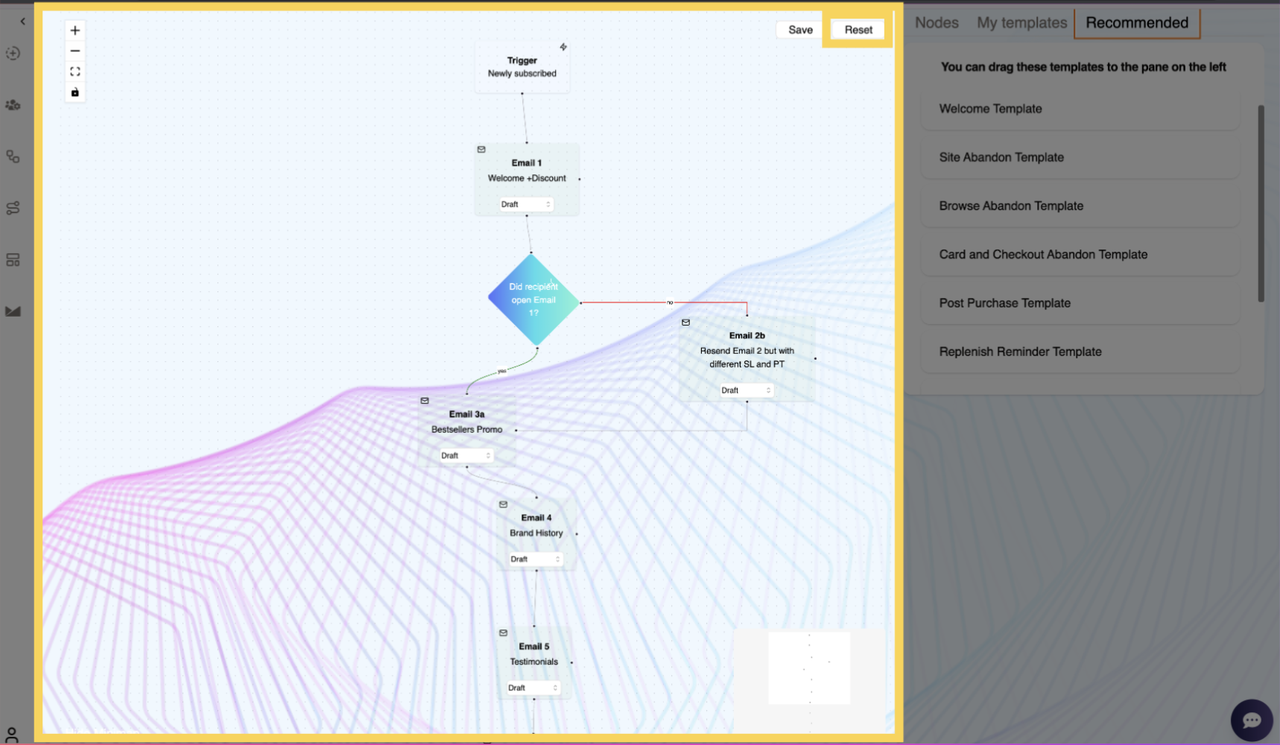Image resolution: width=1280 pixels, height=745 pixels.
Task: Toggle the canvas interactivity lock
Action: (74, 92)
